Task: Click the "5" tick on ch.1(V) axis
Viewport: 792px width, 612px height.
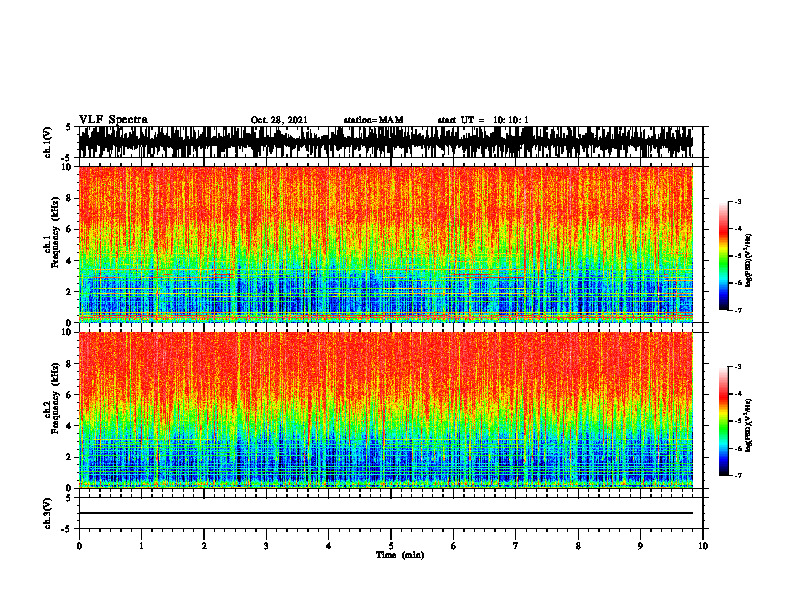Action: [x=68, y=128]
